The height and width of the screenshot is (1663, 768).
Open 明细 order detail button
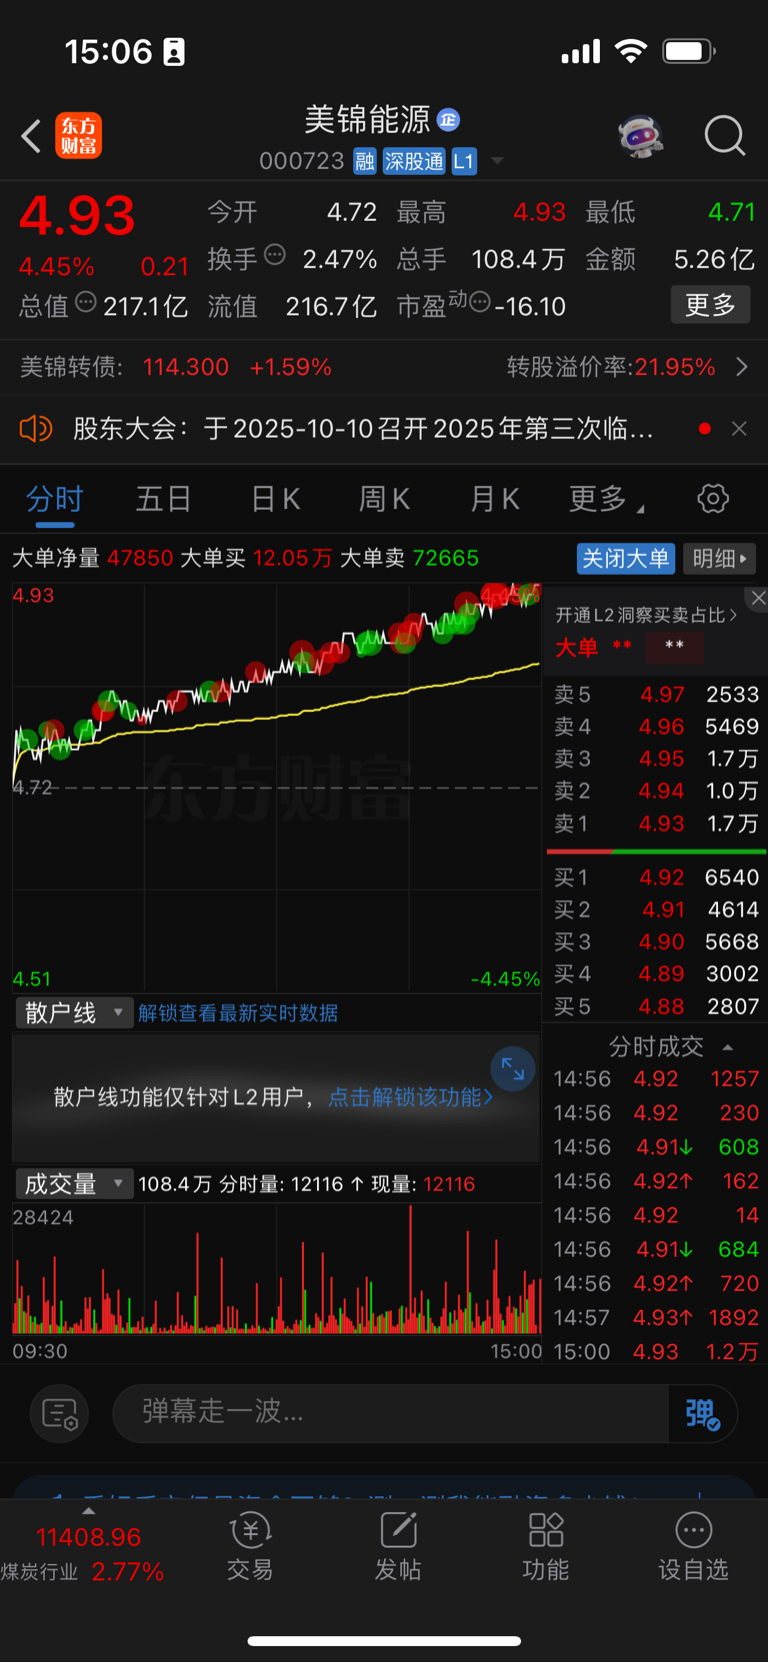(x=720, y=558)
